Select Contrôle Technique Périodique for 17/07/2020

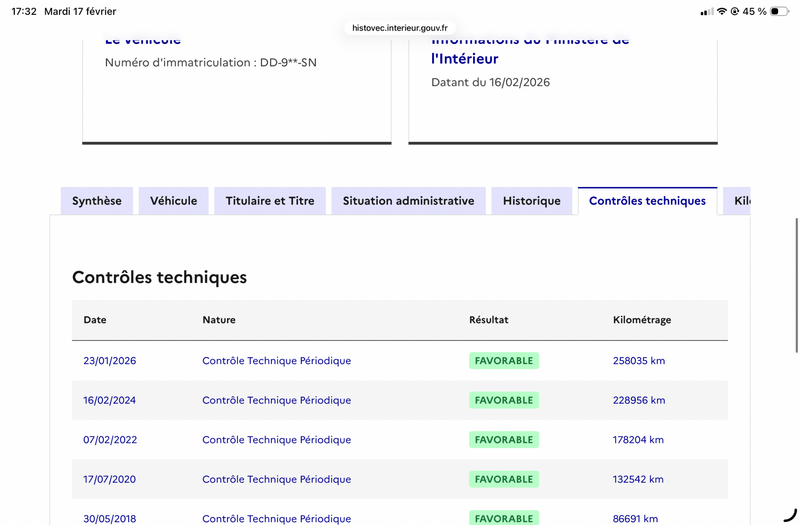click(x=276, y=479)
